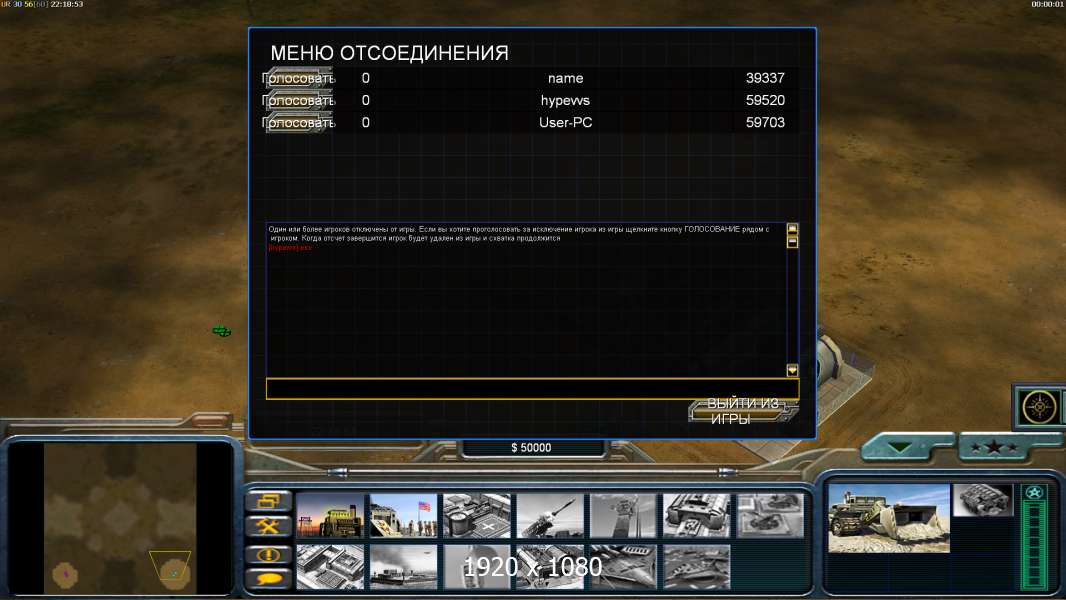Screen dimensions: 1066x600
Task: Build the Cold Fusion Reactor sunset icon
Action: click(x=330, y=516)
